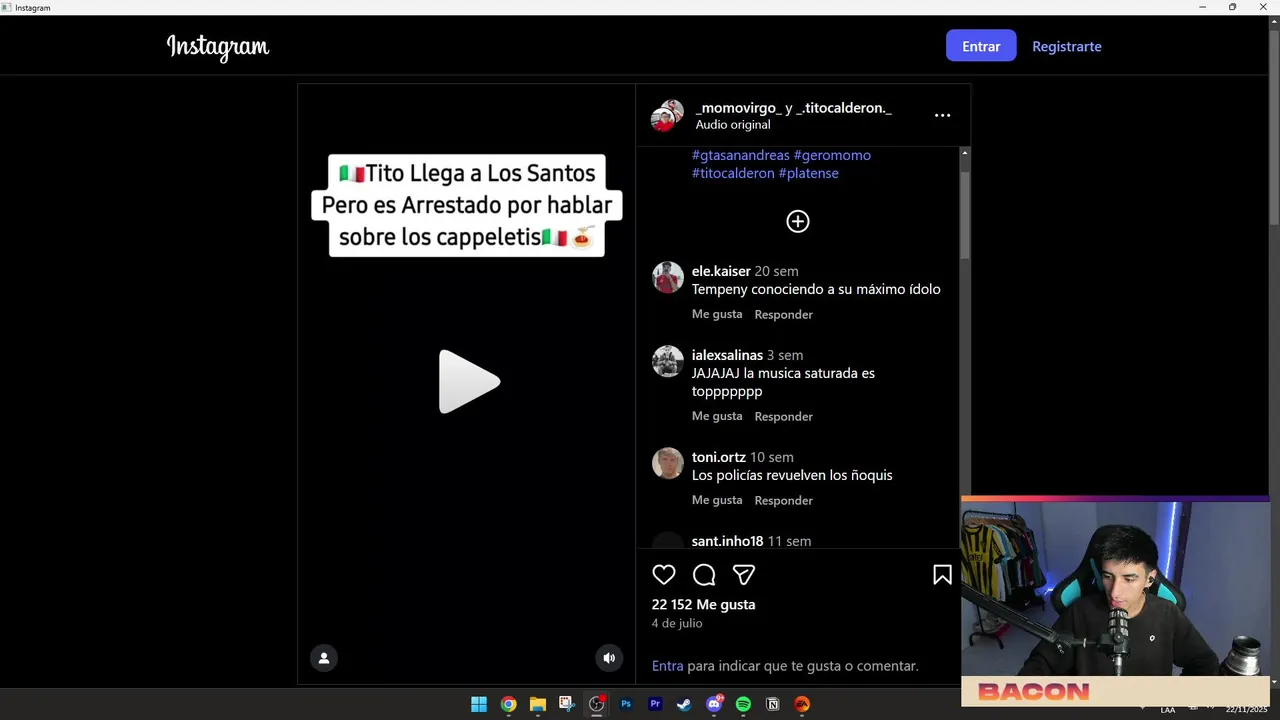This screenshot has height=720, width=1280.
Task: Reply to toni.ortz's comment
Action: pyautogui.click(x=784, y=500)
